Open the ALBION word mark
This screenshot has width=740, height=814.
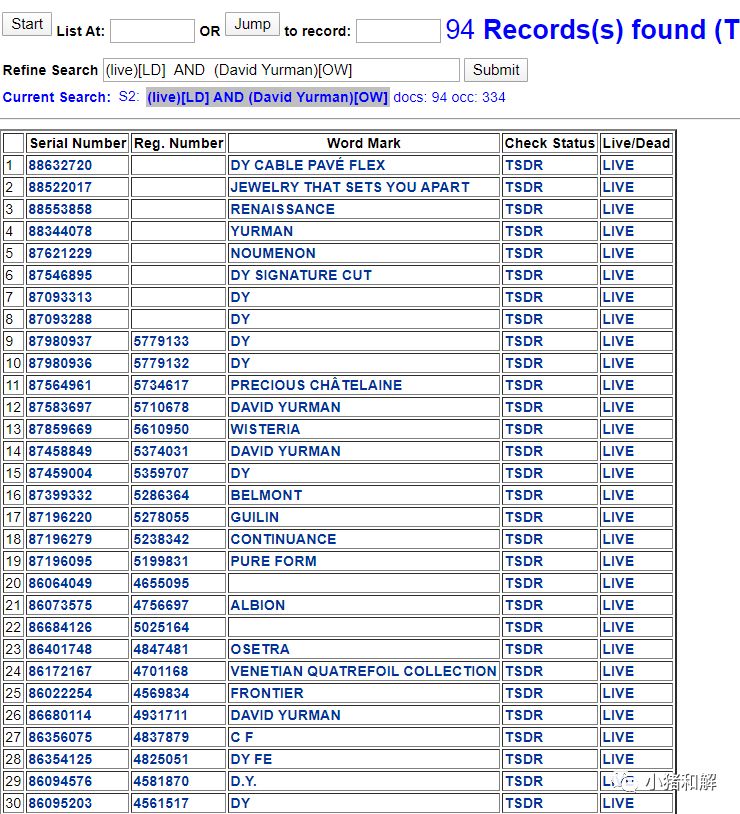[258, 605]
